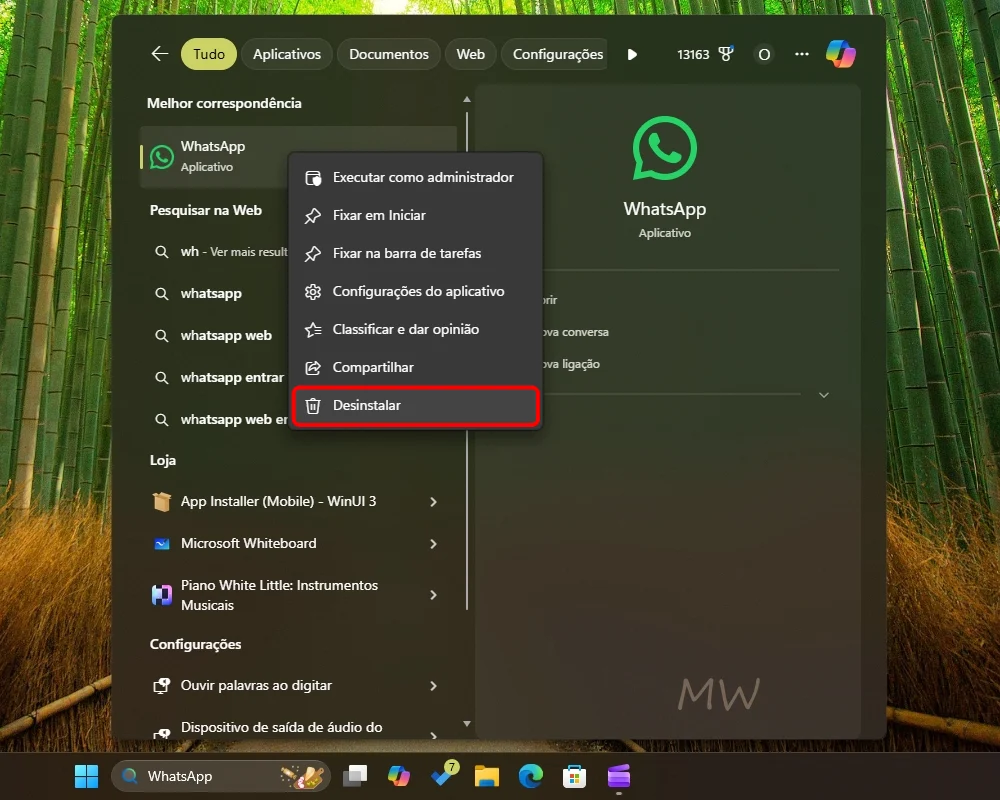
Task: Open the 13163 rewards points badge
Action: [x=705, y=54]
